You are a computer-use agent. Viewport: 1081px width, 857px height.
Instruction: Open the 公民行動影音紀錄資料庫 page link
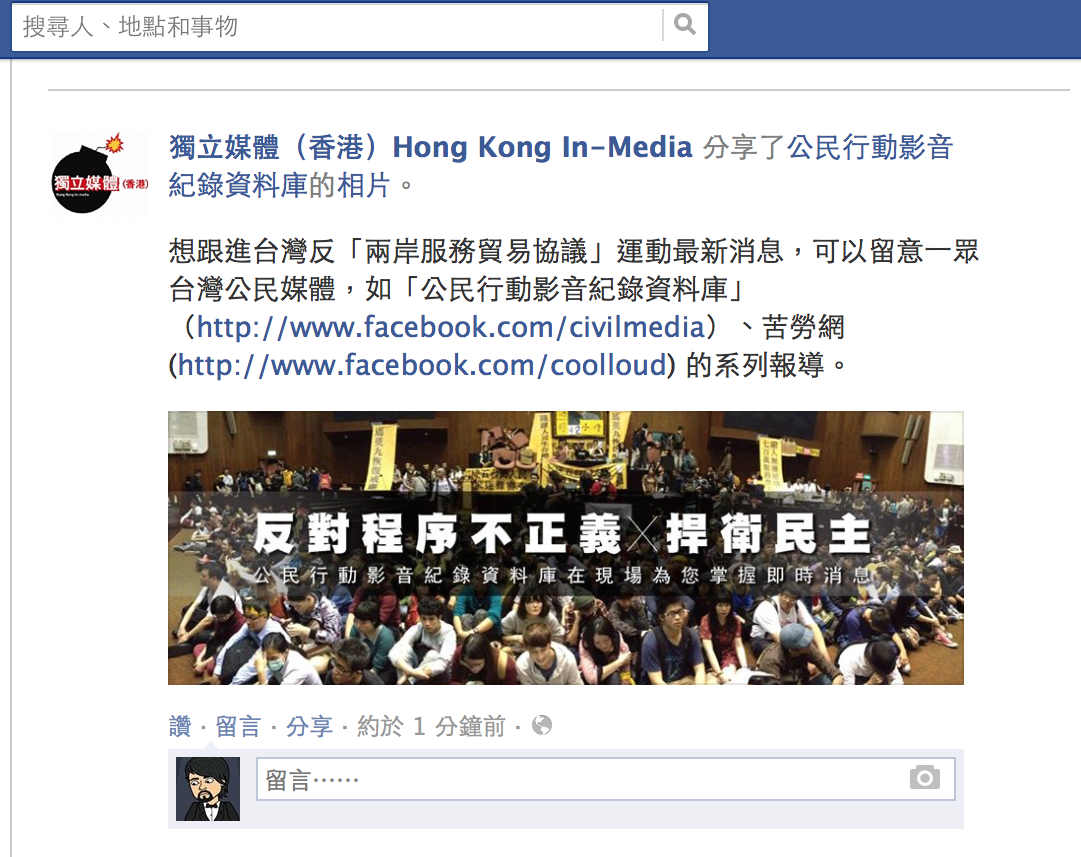coord(560,166)
